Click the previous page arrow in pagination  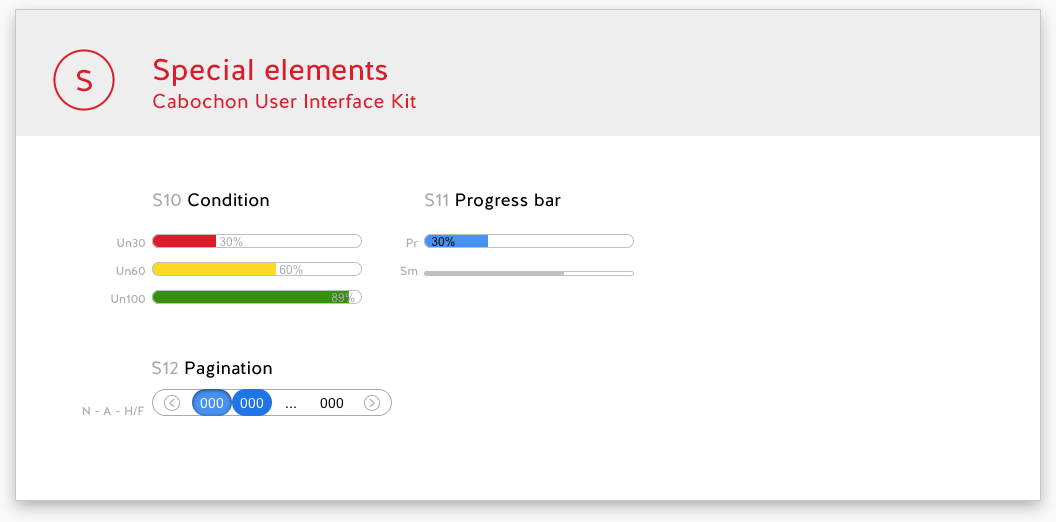click(172, 403)
